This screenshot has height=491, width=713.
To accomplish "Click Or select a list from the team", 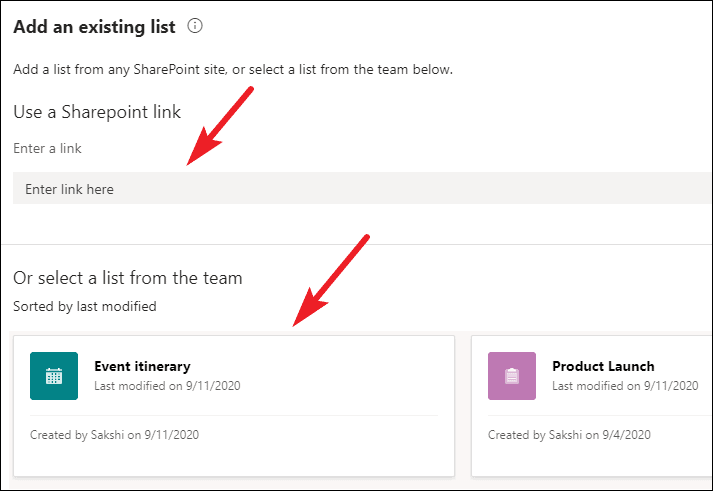I will [127, 277].
